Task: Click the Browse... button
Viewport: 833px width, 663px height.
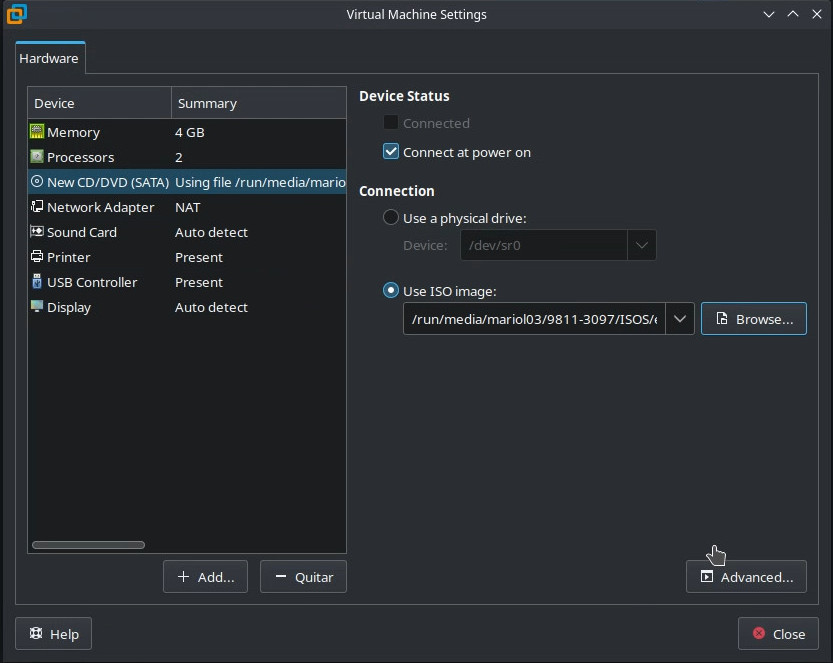Action: point(753,319)
